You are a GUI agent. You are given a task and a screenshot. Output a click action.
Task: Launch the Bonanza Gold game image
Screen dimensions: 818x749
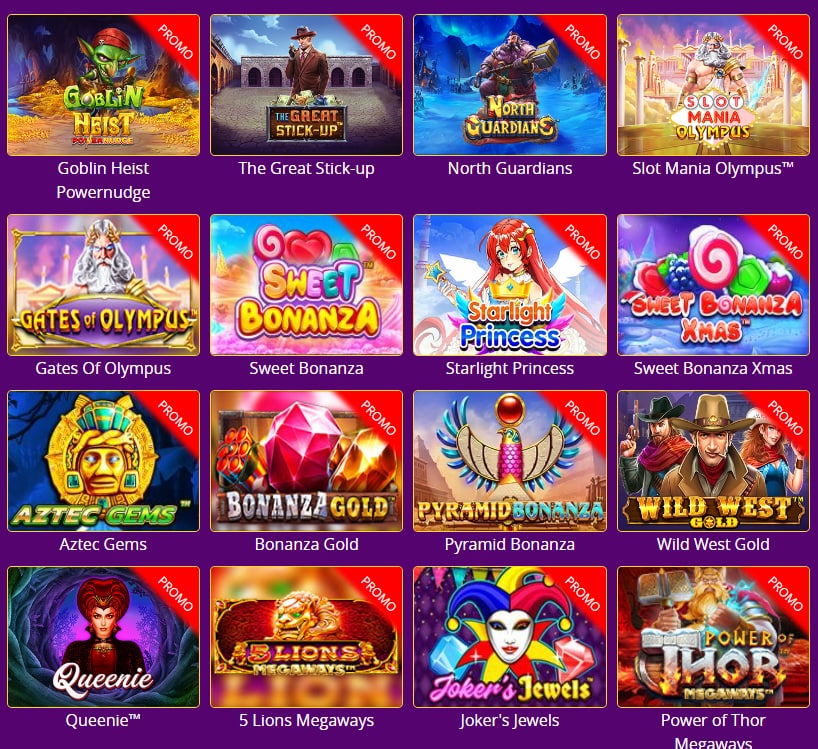[x=306, y=461]
